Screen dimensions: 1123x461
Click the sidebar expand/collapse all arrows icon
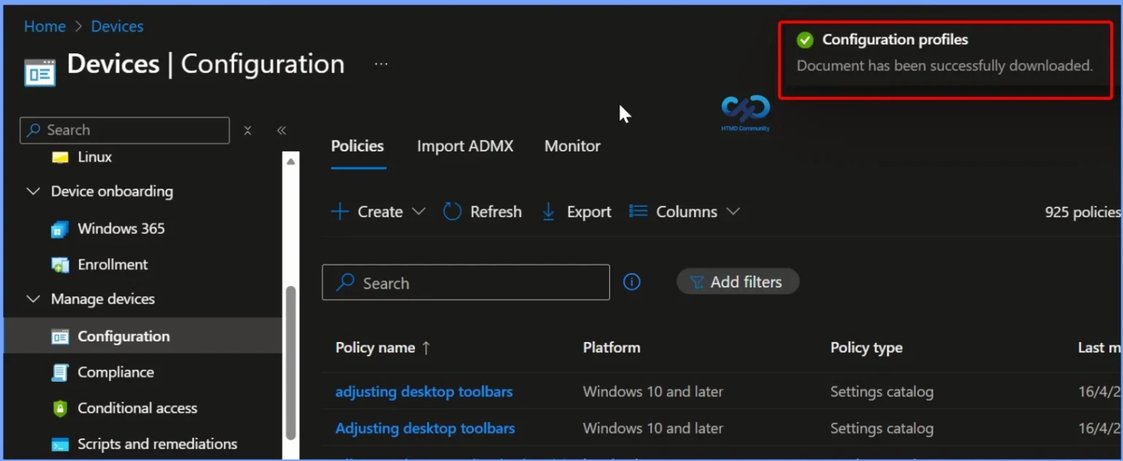click(x=247, y=130)
